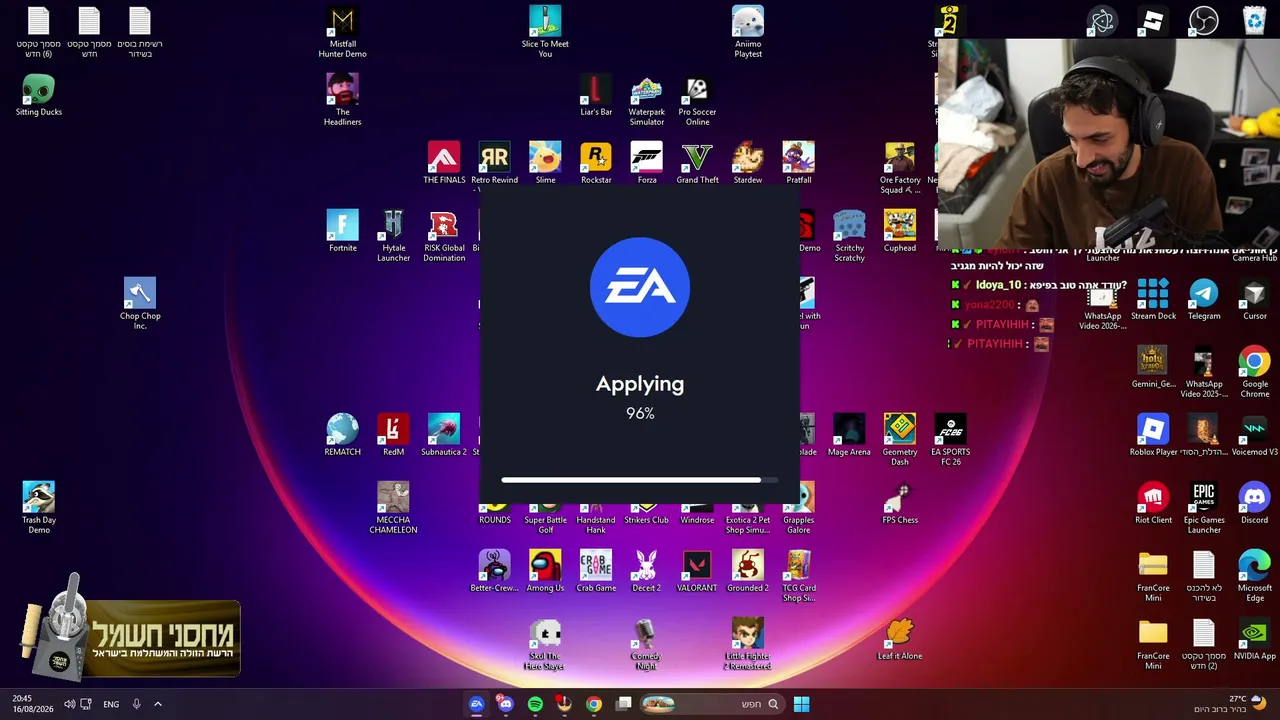The width and height of the screenshot is (1280, 720).
Task: Select the Comedy Night icon
Action: point(646,644)
